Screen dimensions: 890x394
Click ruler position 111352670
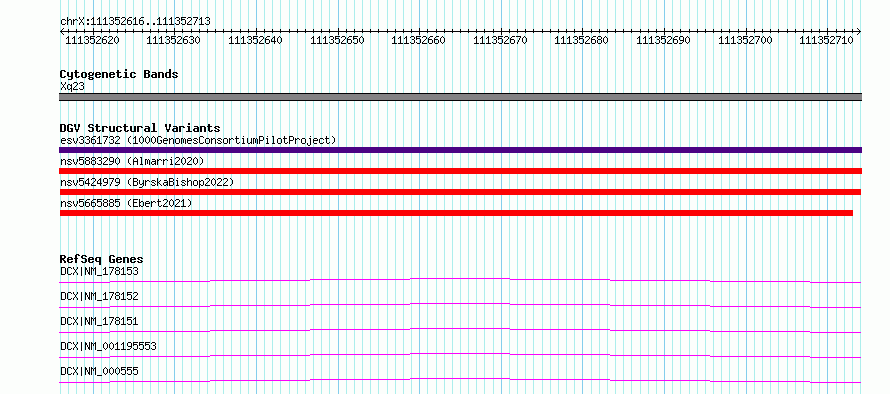click(x=500, y=40)
